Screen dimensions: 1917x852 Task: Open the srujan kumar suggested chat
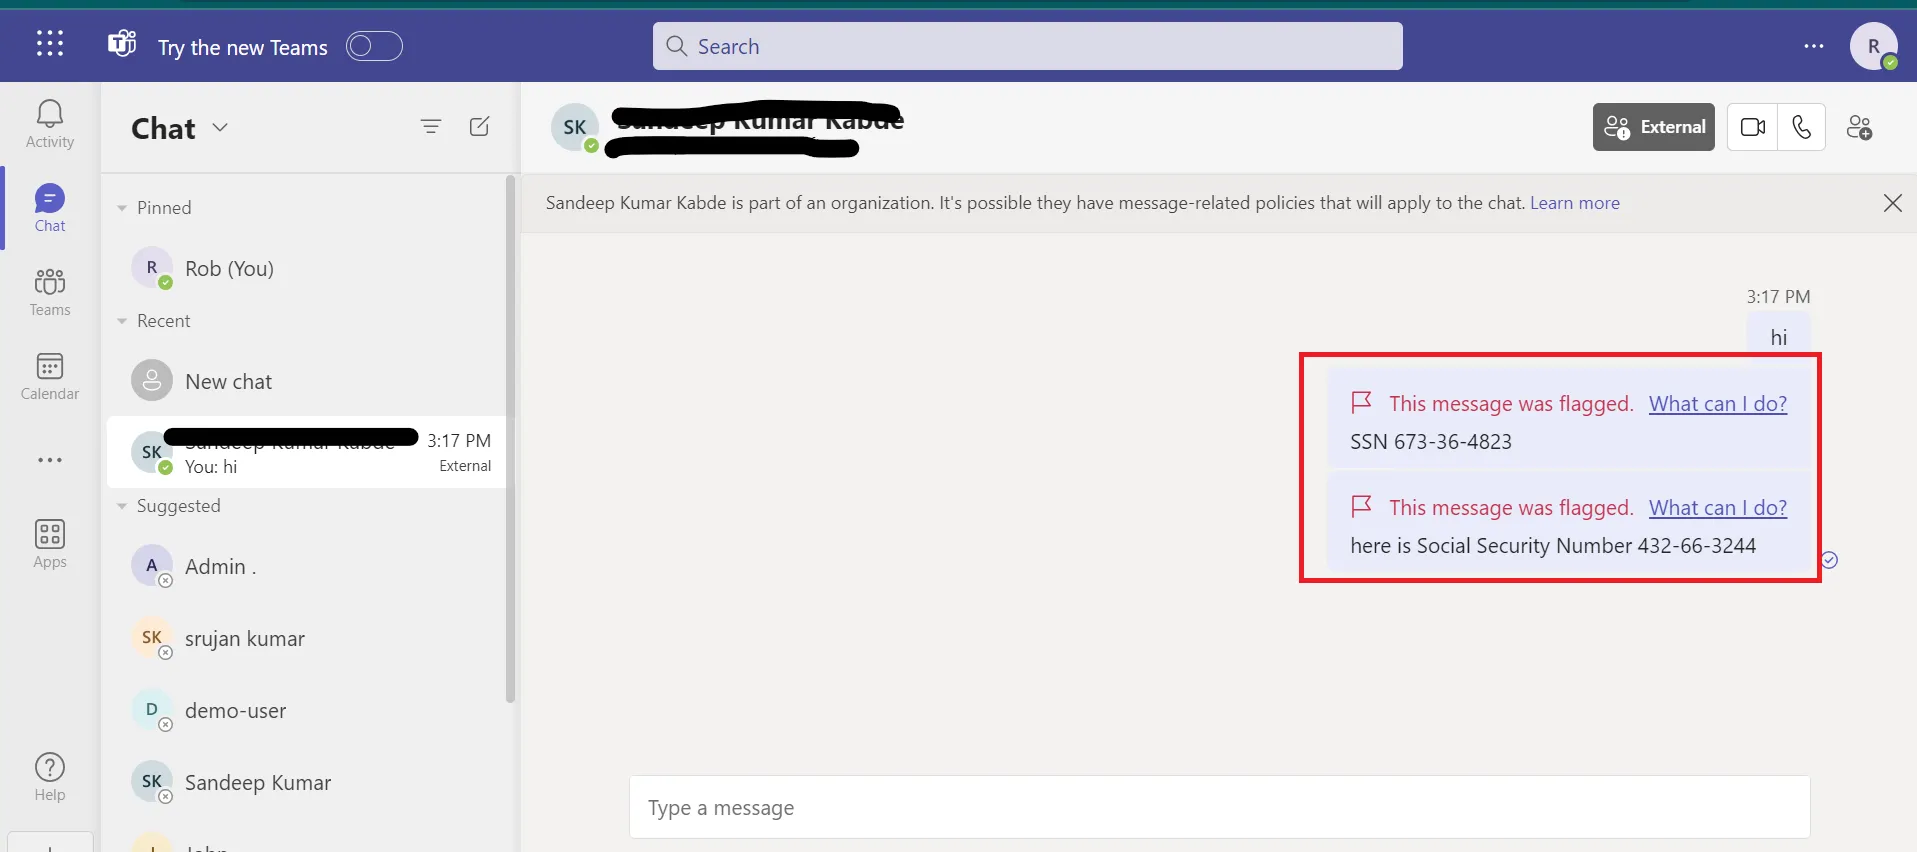click(245, 639)
